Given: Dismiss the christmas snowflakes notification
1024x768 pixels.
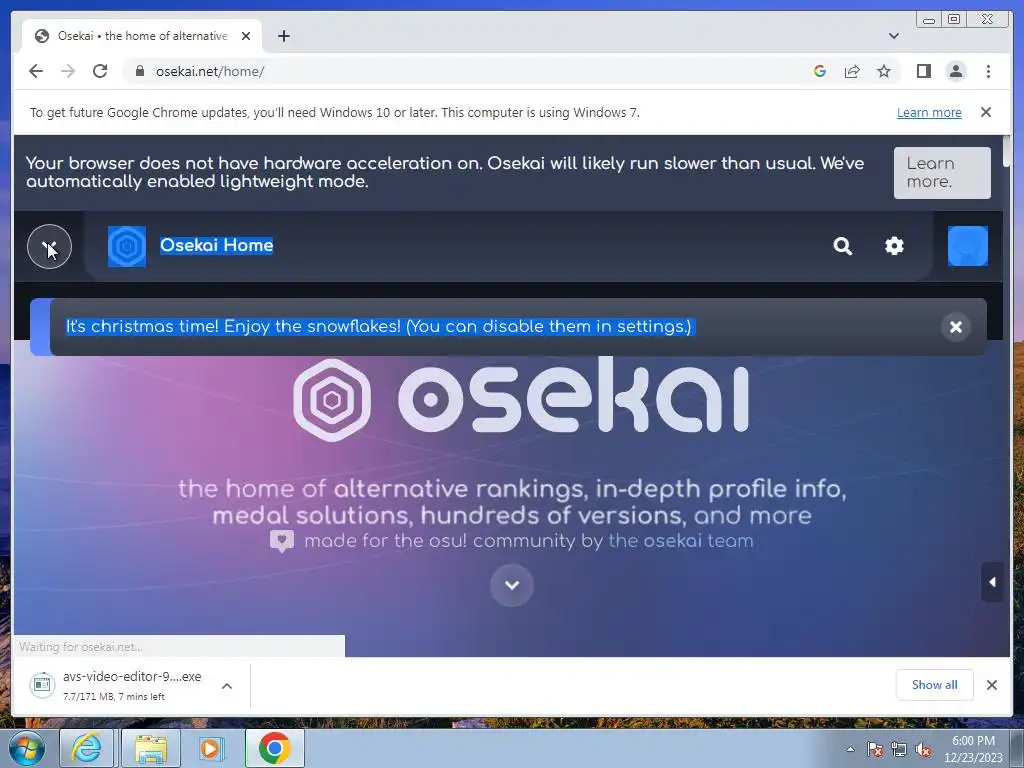Looking at the screenshot, I should [955, 327].
